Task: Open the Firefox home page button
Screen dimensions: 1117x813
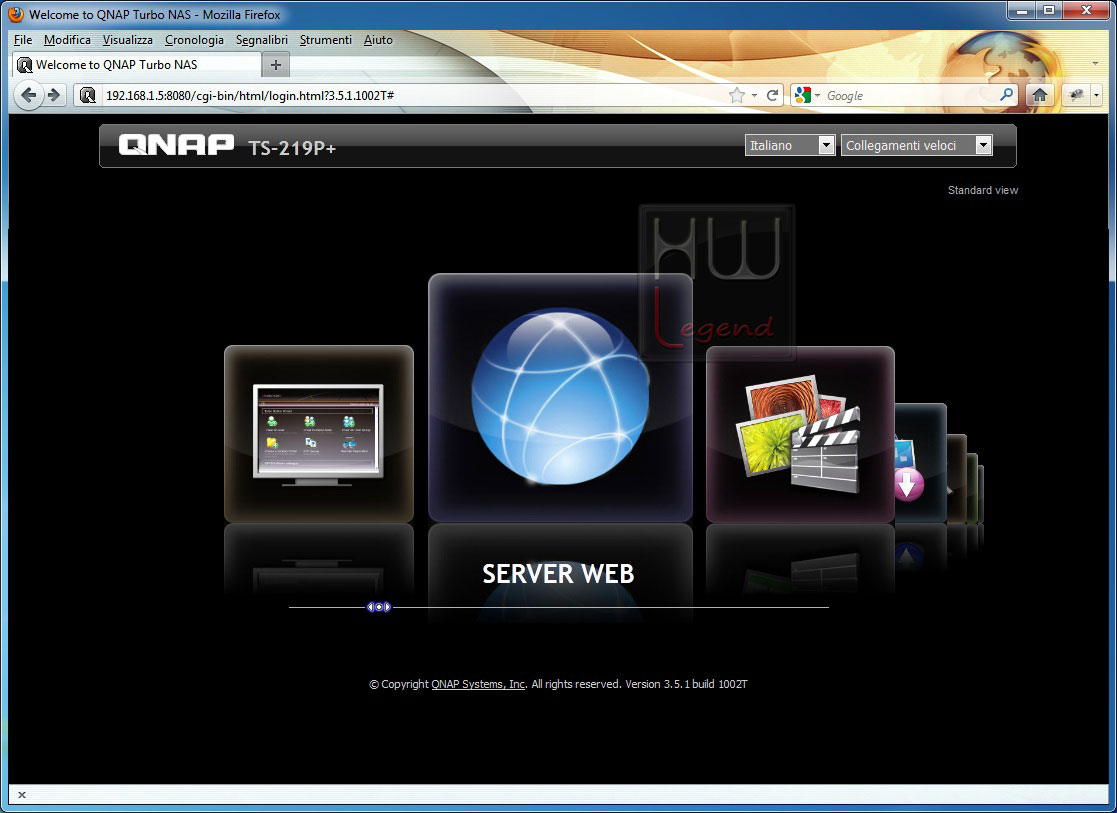Action: coord(1039,95)
